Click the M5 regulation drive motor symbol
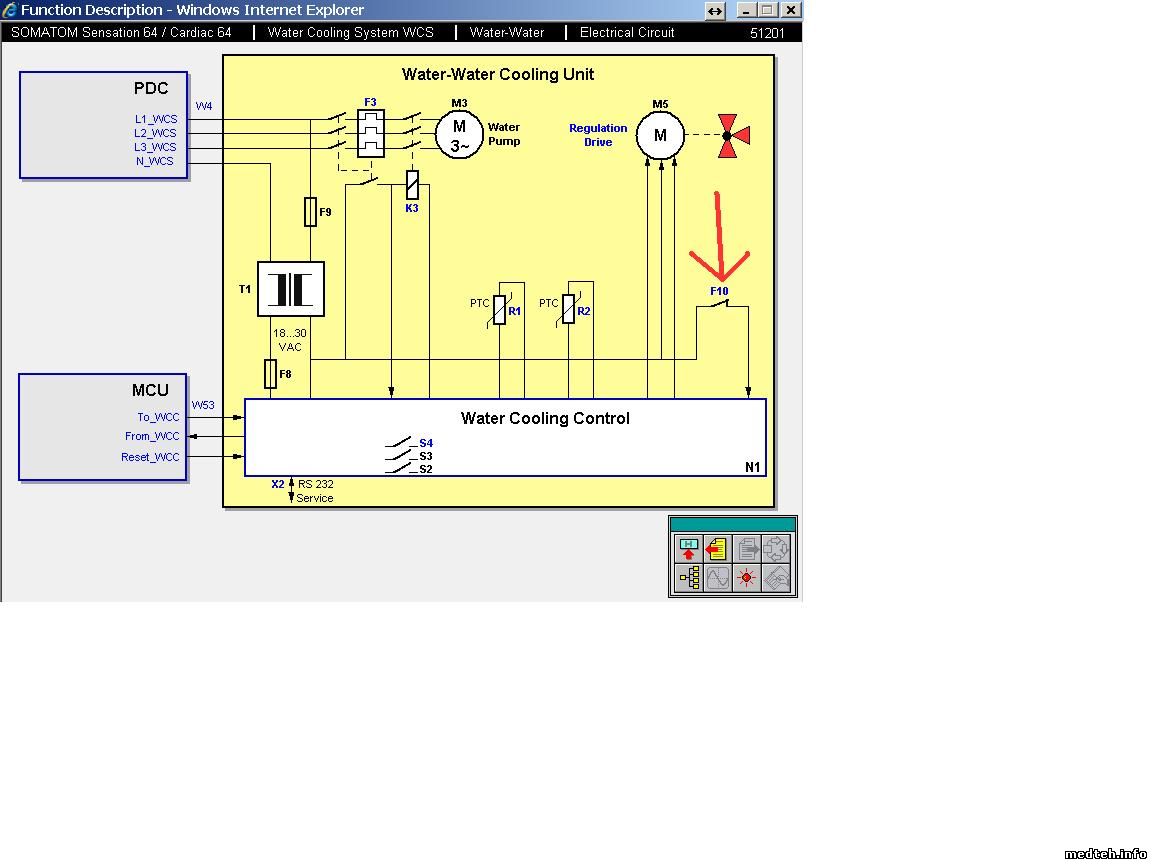Image resolution: width=1152 pixels, height=864 pixels. pos(660,135)
